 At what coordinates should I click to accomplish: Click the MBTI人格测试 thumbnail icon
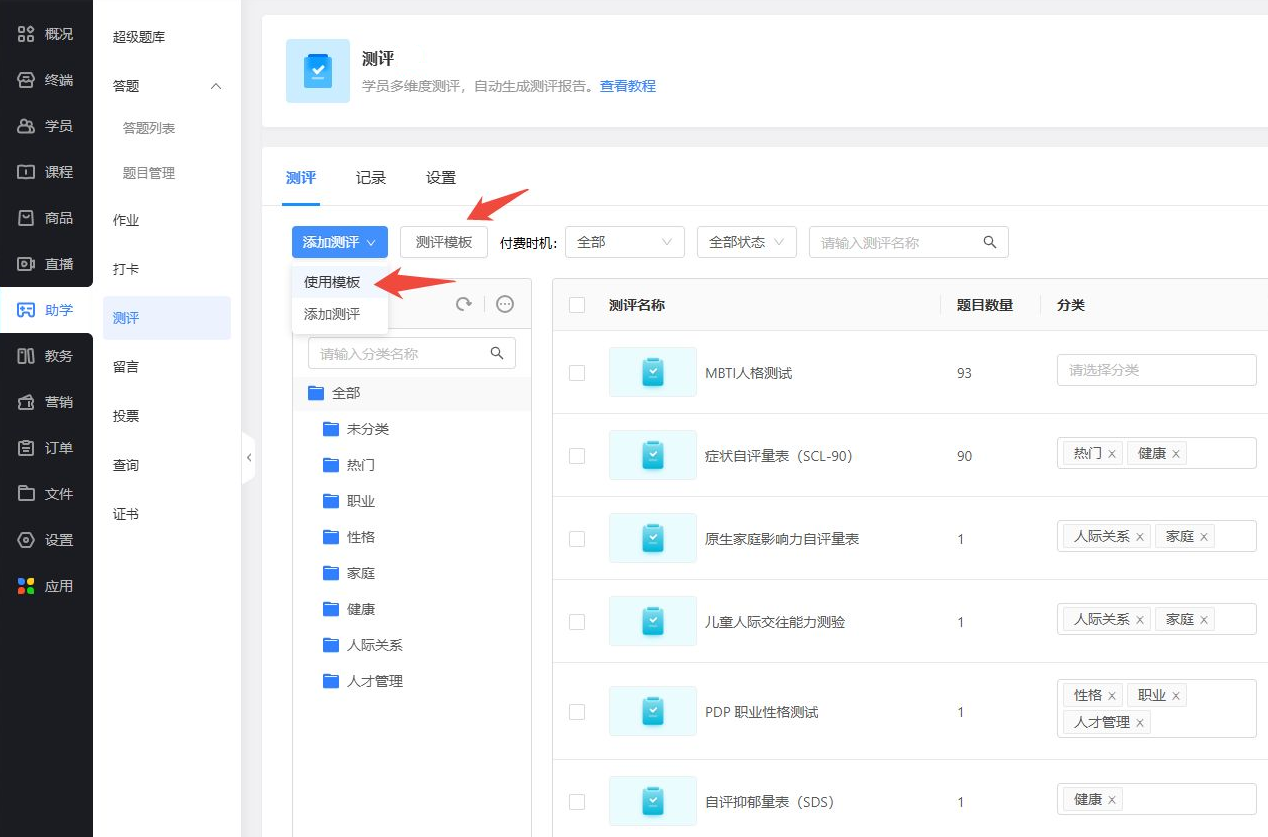[x=652, y=372]
